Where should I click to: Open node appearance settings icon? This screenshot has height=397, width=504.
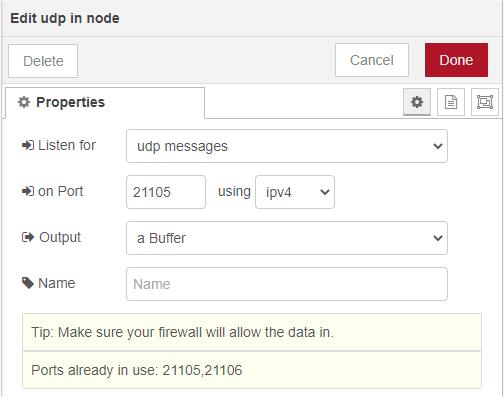(x=485, y=102)
